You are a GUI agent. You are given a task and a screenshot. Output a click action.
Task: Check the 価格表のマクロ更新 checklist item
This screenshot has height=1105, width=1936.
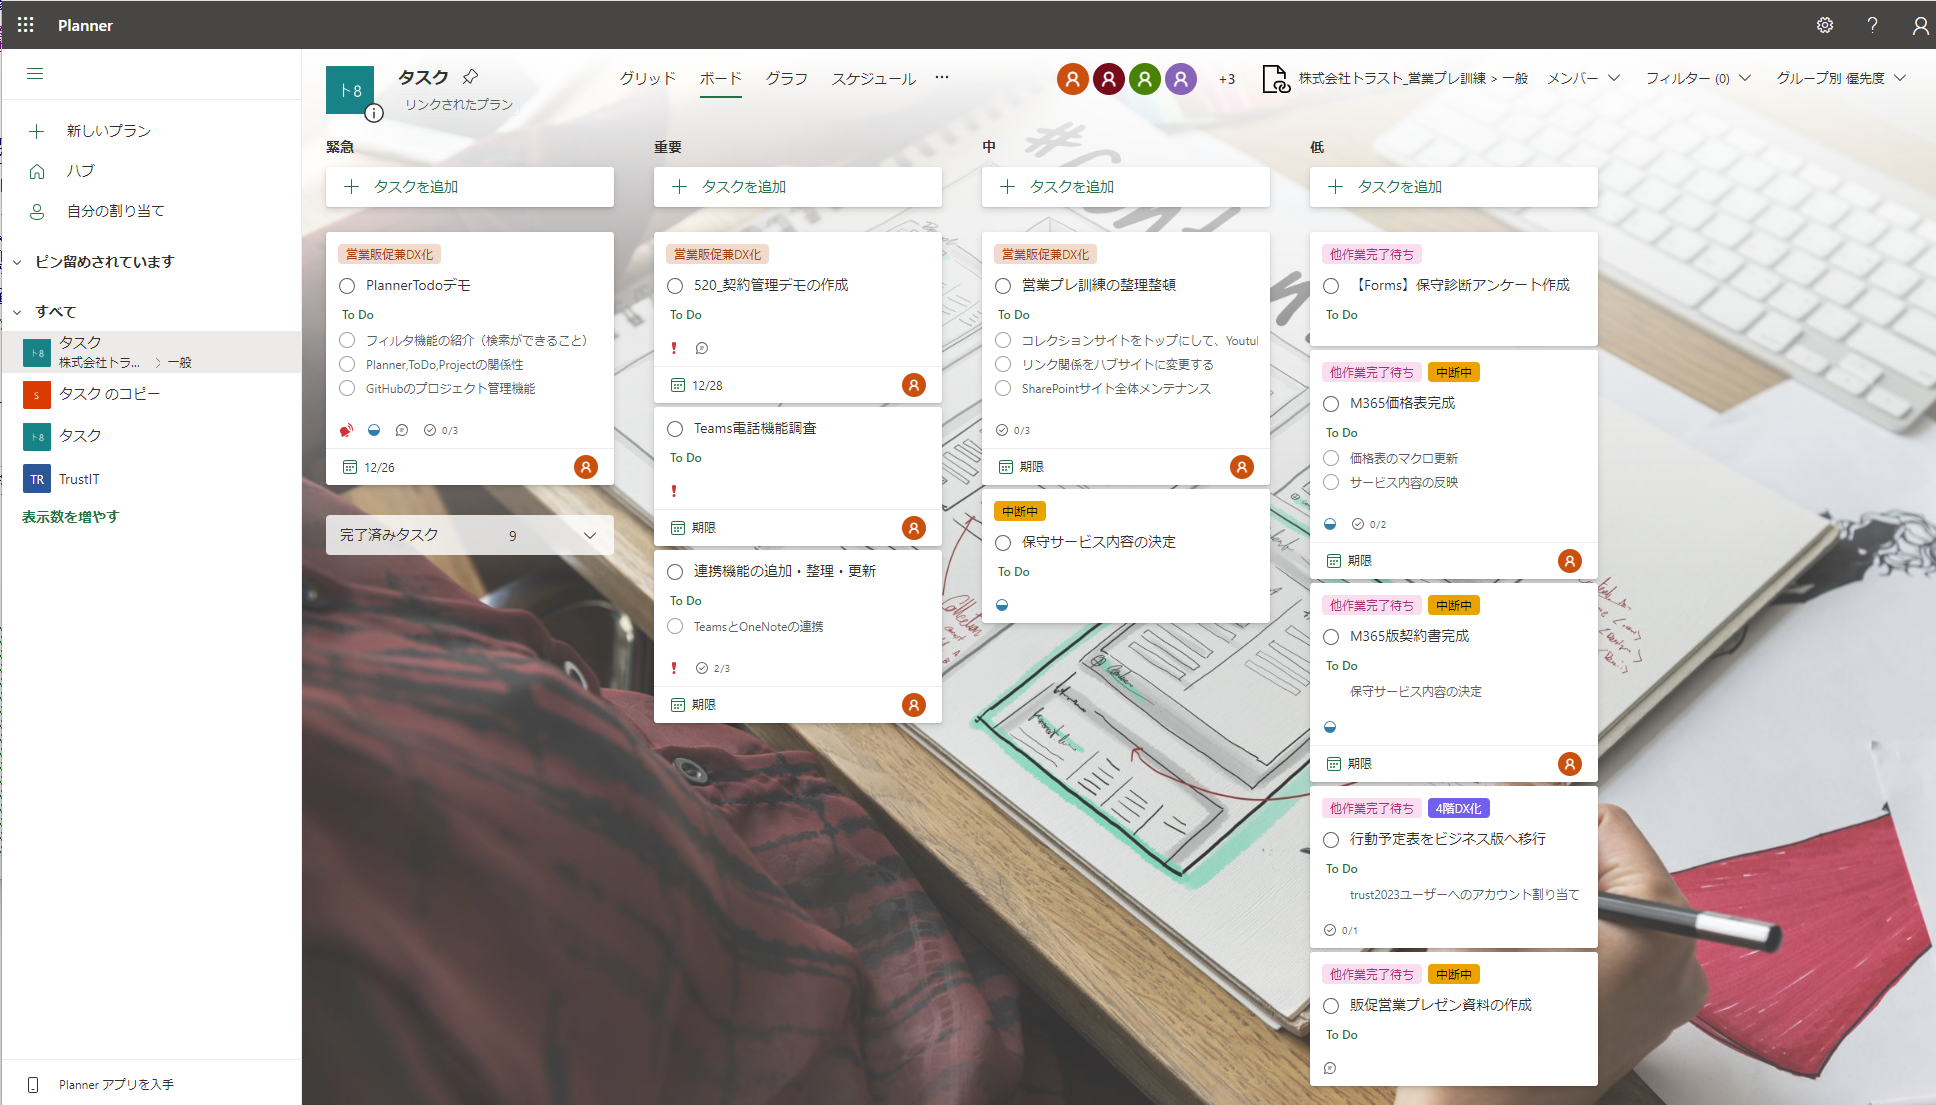point(1331,458)
